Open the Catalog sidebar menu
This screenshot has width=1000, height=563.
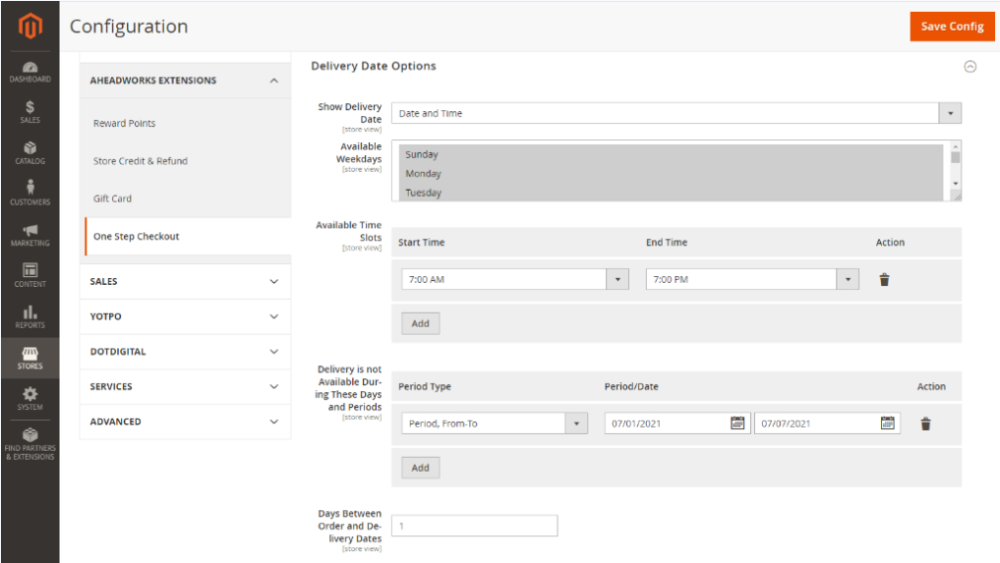tap(30, 153)
